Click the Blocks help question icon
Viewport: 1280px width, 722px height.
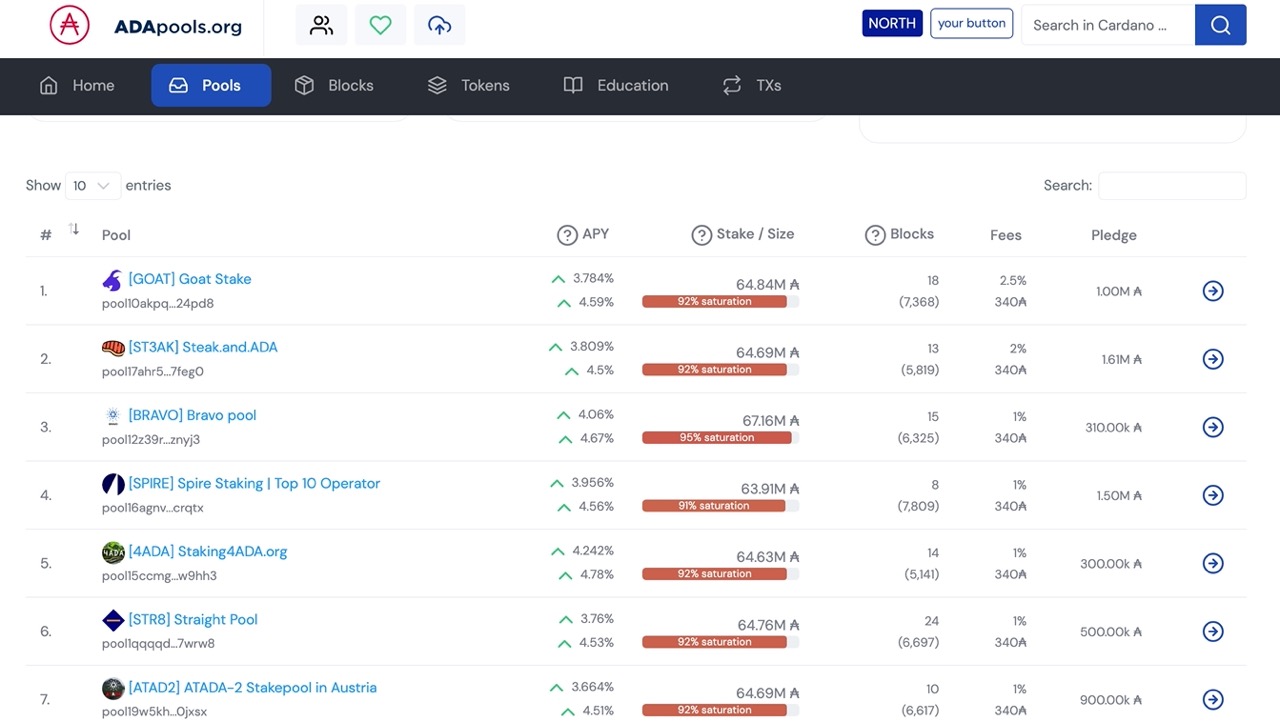point(875,235)
